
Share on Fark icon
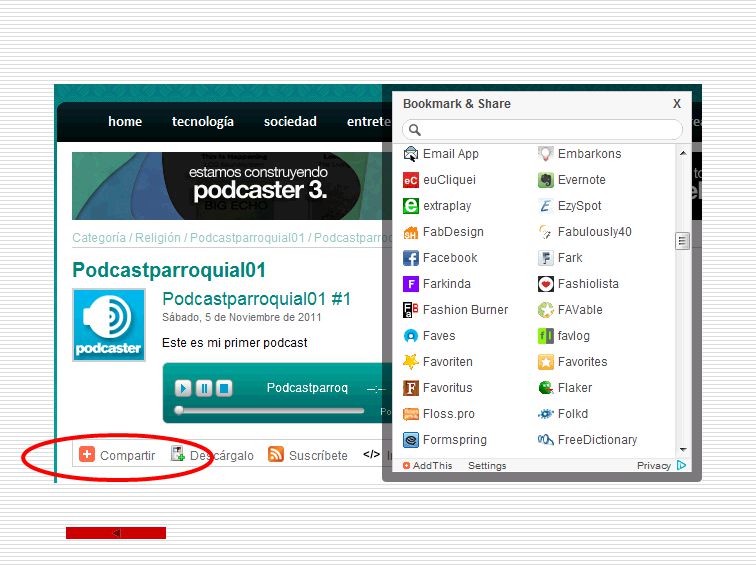tap(545, 258)
